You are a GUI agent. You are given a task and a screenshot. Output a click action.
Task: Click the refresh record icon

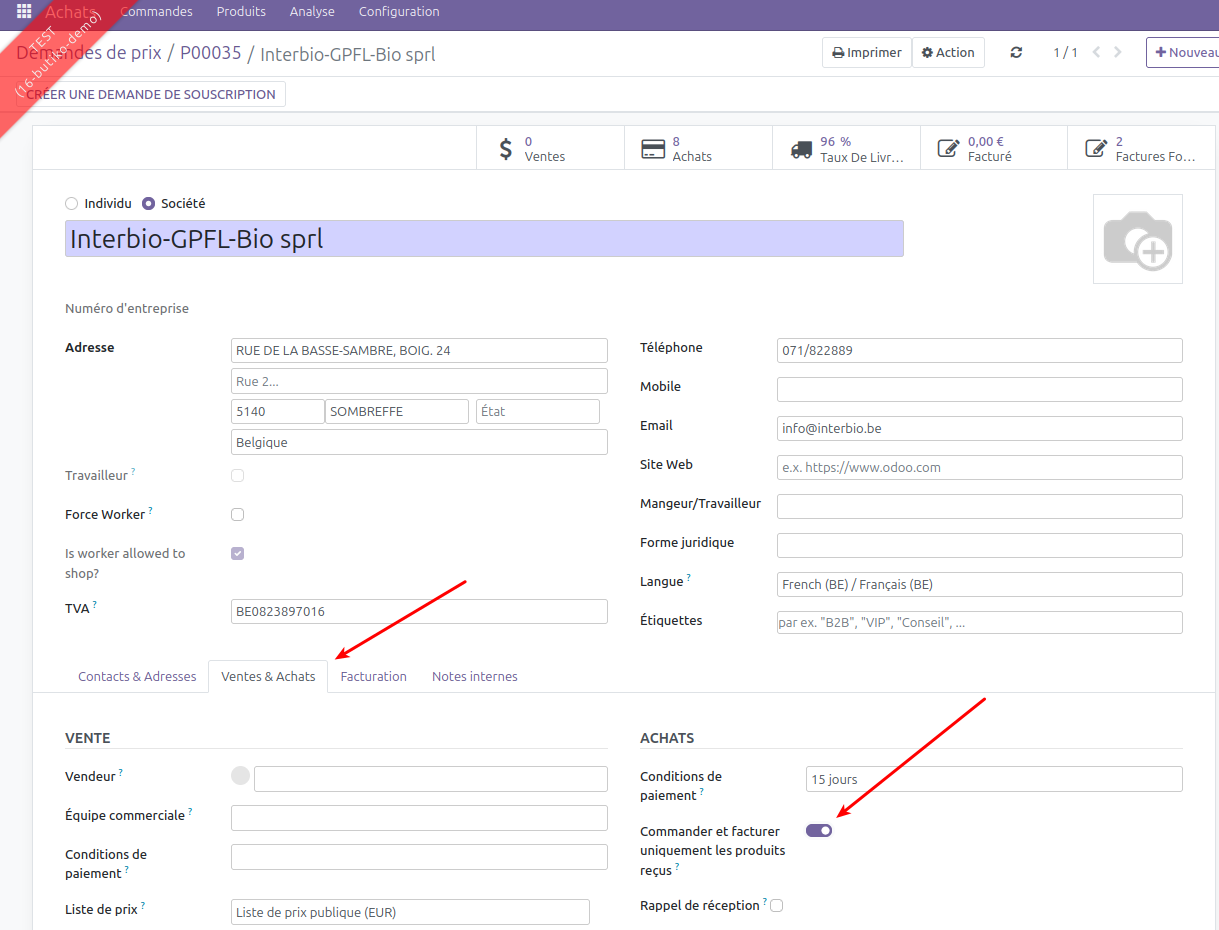[1016, 53]
